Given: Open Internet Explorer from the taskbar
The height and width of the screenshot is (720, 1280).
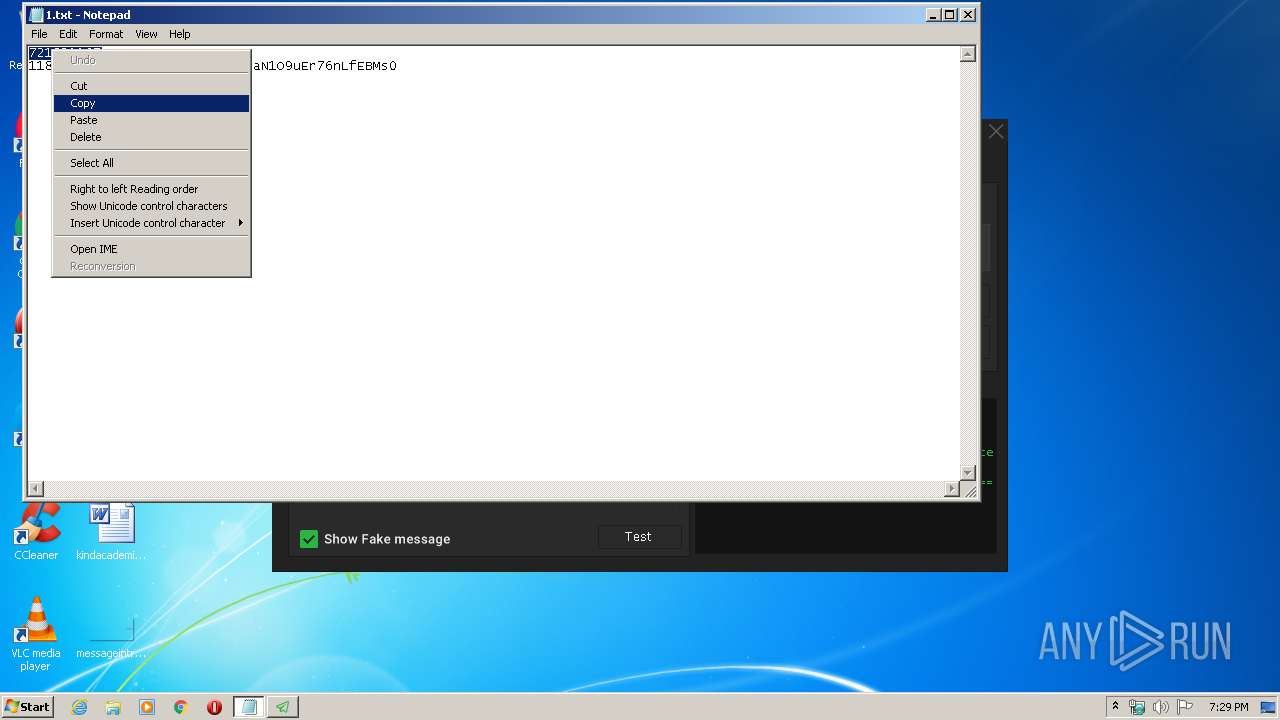Looking at the screenshot, I should [x=80, y=707].
